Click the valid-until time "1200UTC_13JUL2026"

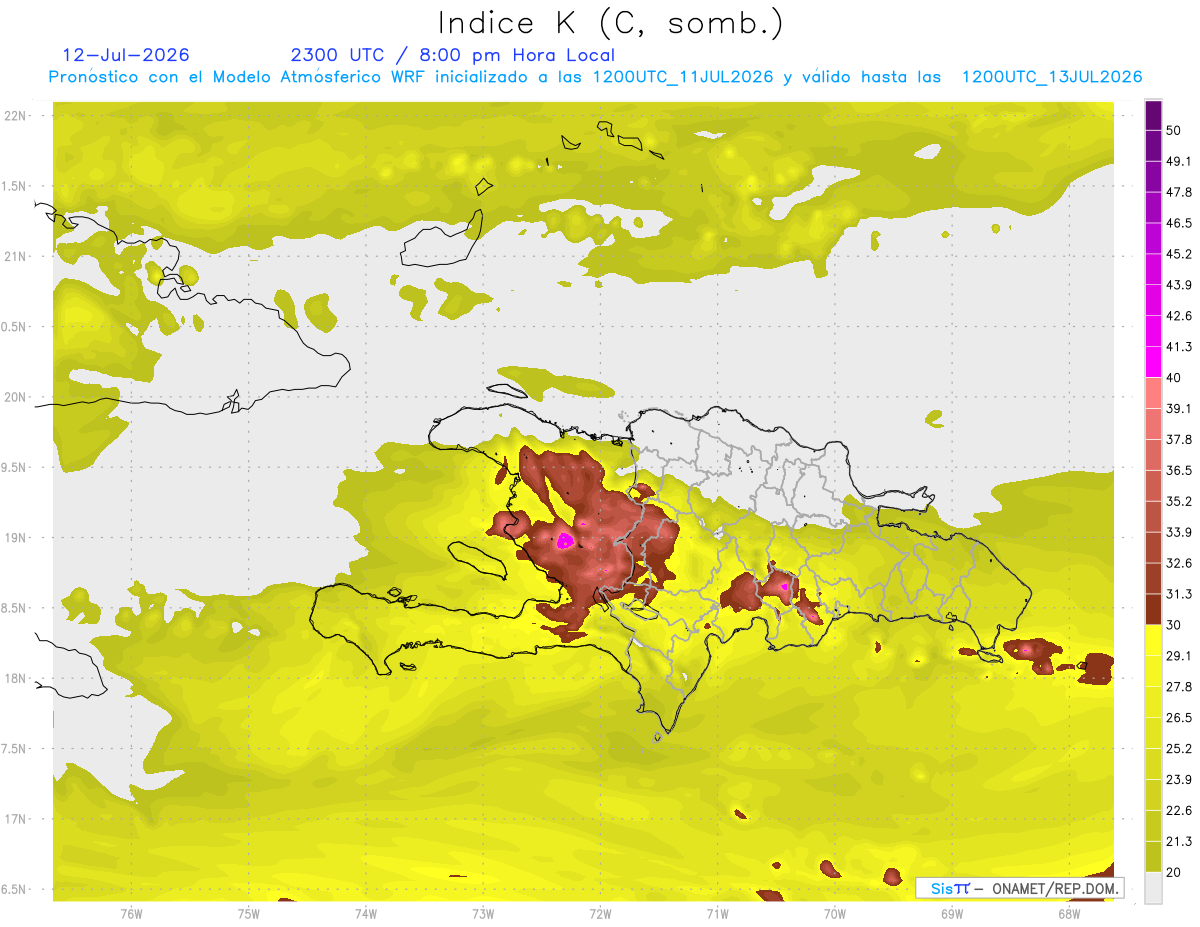click(x=1052, y=77)
